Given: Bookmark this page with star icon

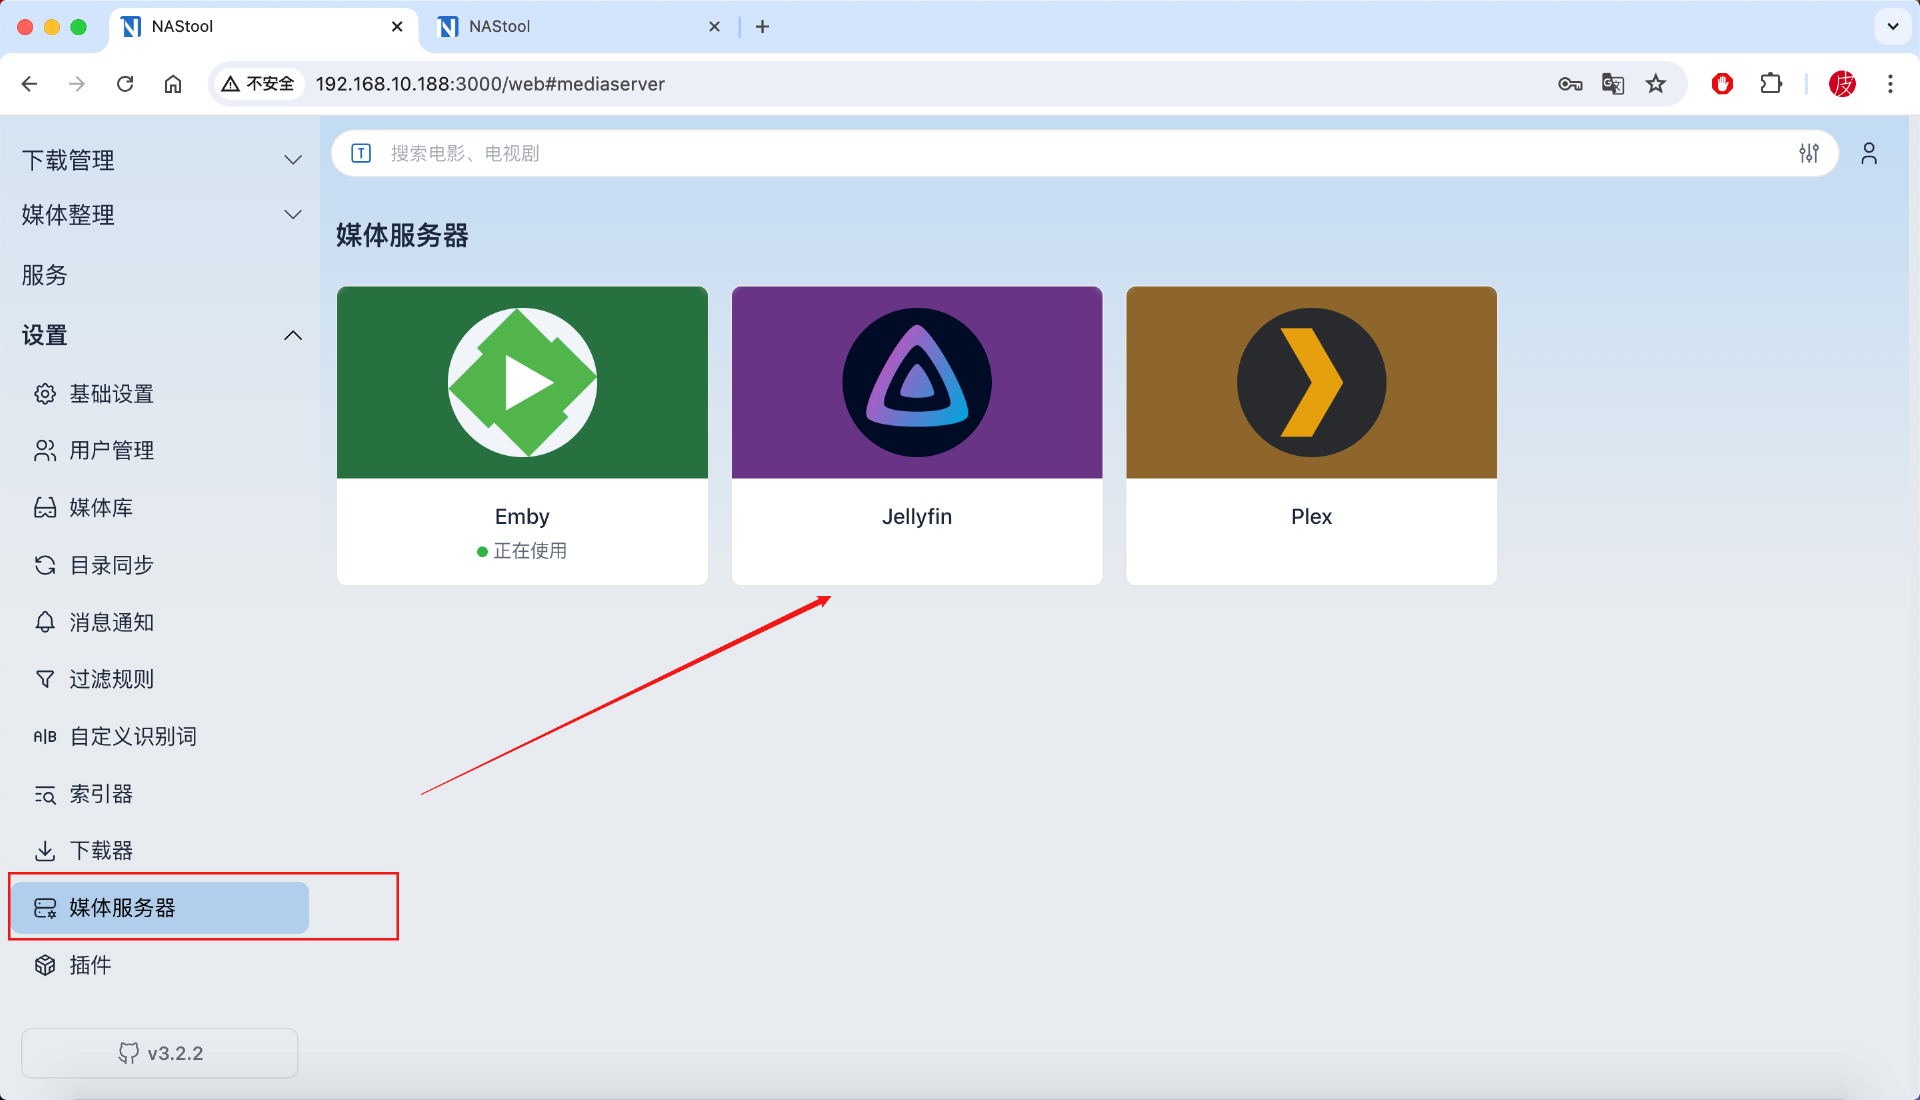Looking at the screenshot, I should (1656, 84).
